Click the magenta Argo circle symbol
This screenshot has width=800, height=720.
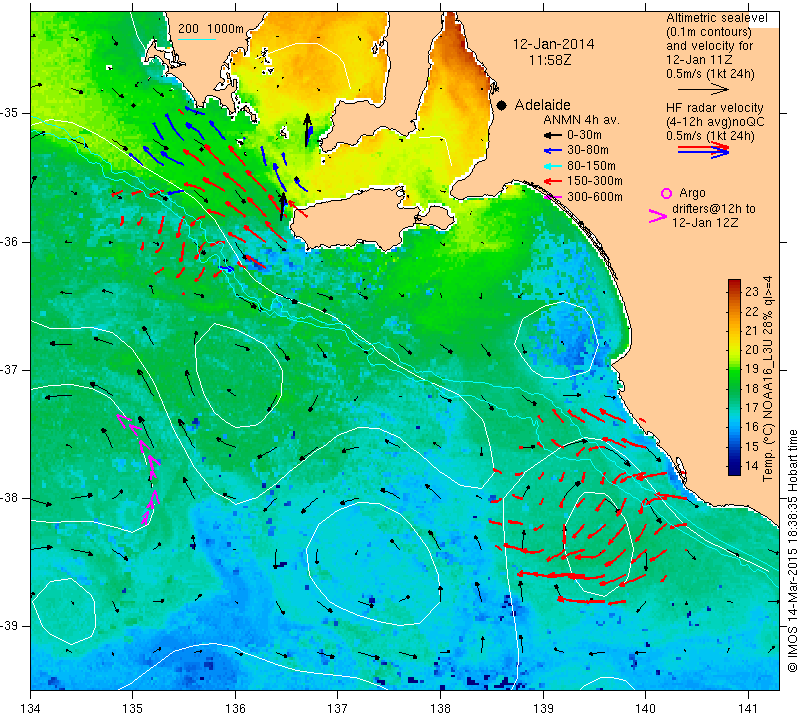[666, 193]
